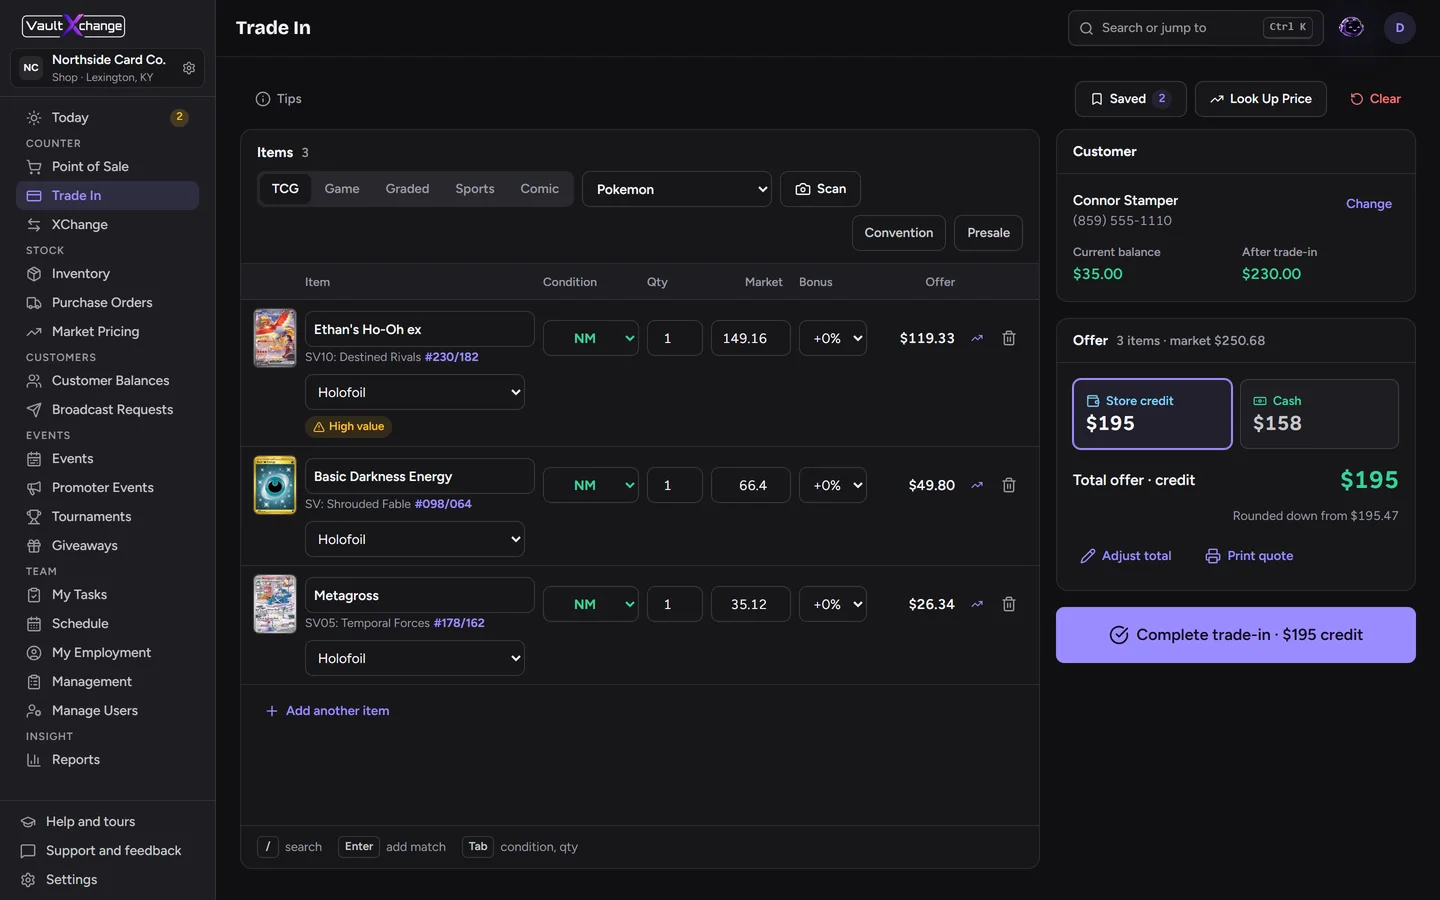
Task: Remove the Metagross item with trash icon
Action: click(1009, 604)
